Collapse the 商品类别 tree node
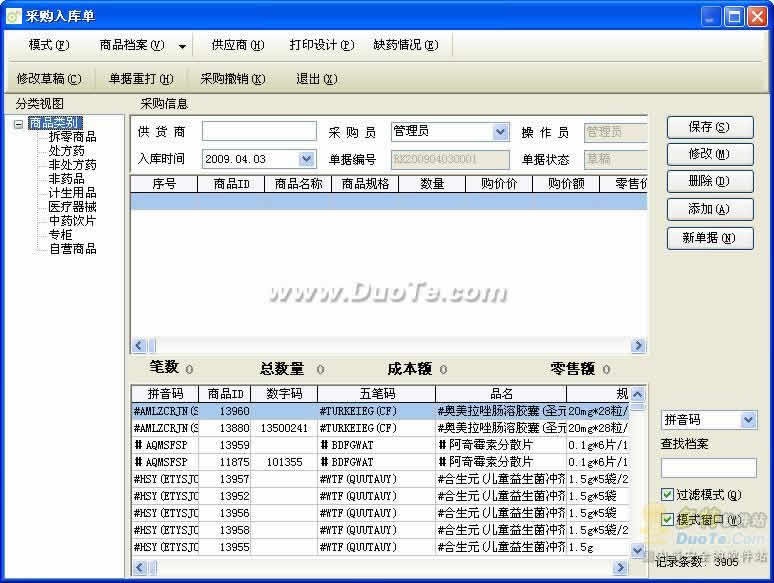This screenshot has height=583, width=774. point(19,124)
